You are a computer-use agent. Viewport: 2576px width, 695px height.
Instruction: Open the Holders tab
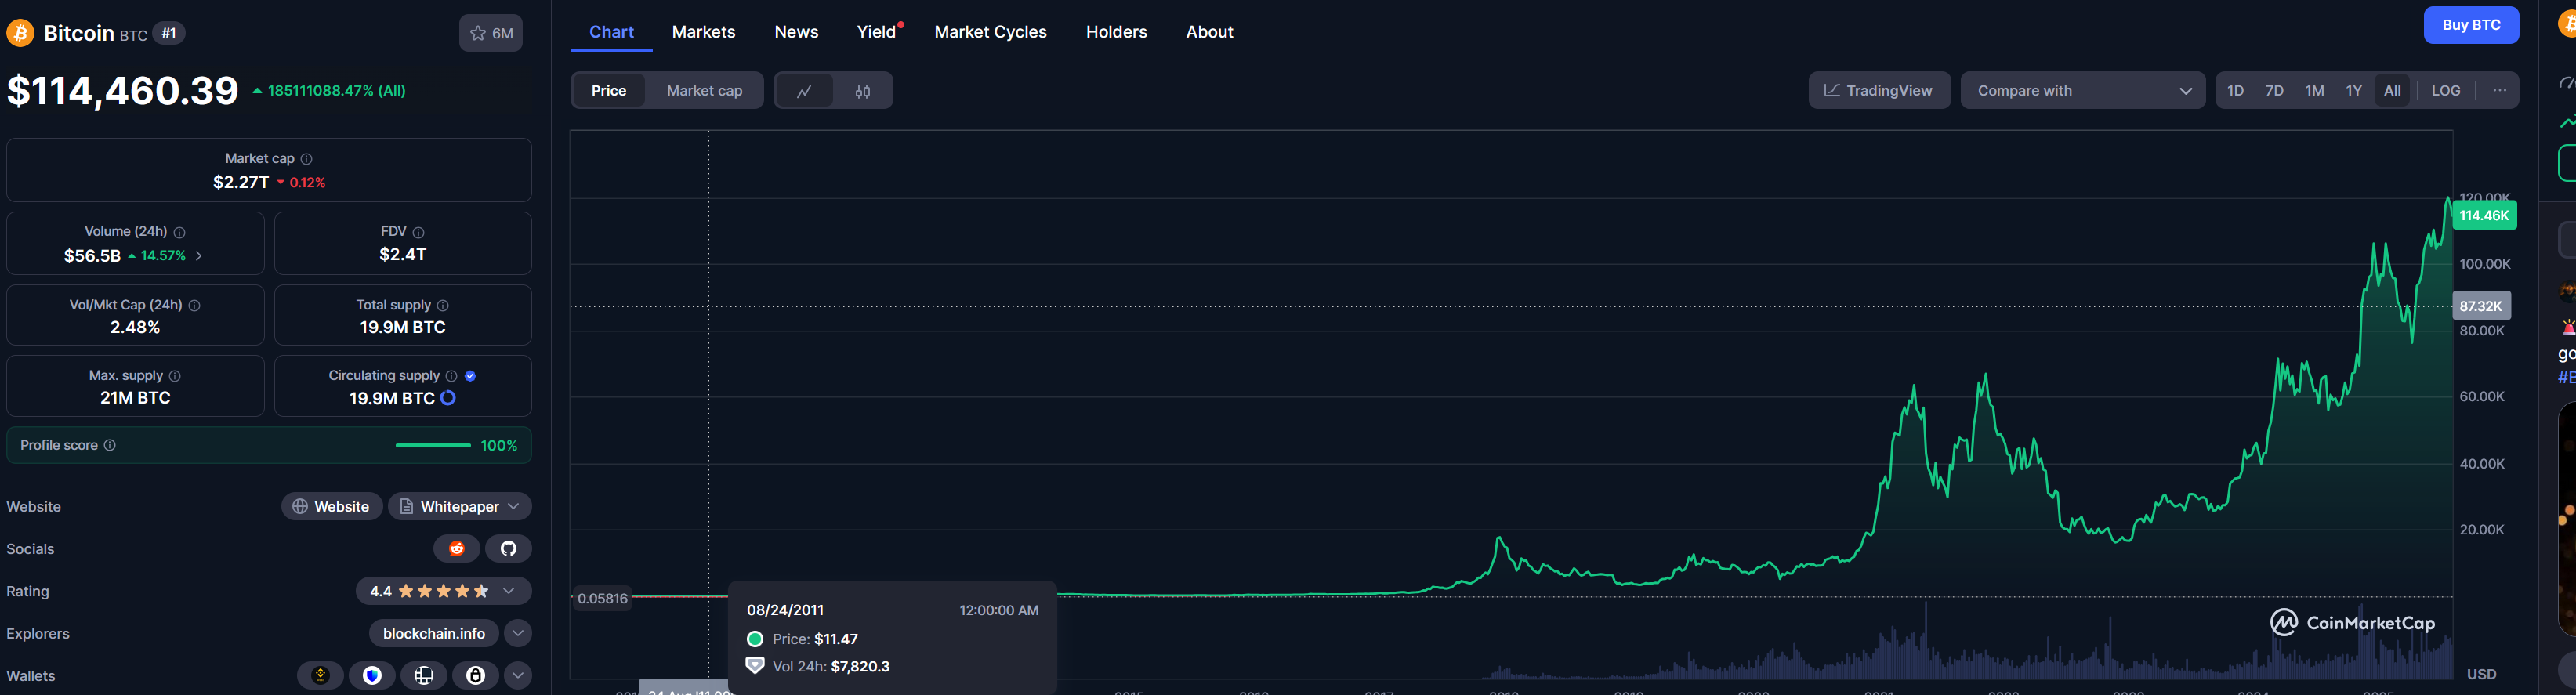pyautogui.click(x=1117, y=32)
